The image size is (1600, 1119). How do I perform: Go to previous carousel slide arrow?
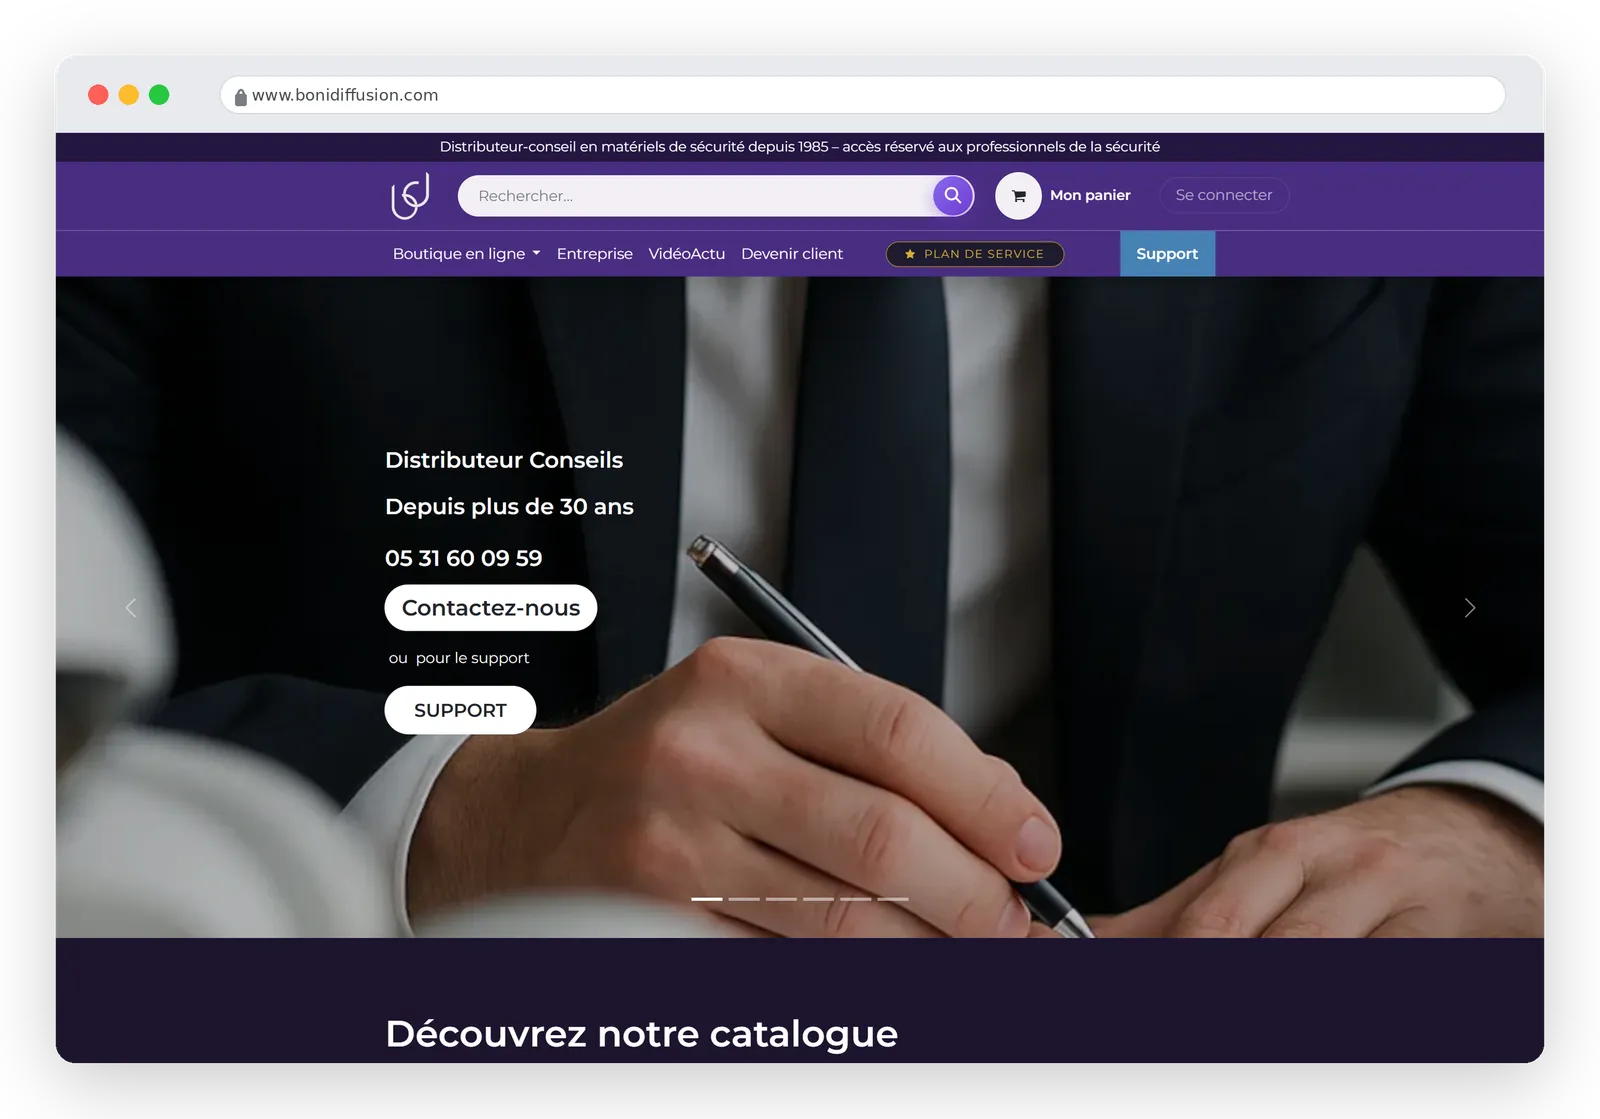tap(131, 608)
